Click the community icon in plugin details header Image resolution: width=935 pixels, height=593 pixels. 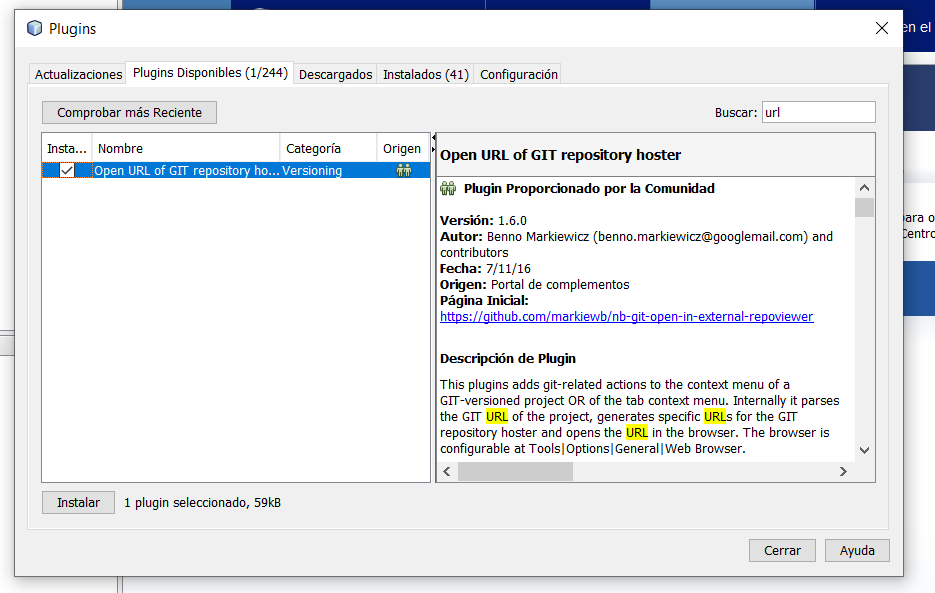pos(448,189)
